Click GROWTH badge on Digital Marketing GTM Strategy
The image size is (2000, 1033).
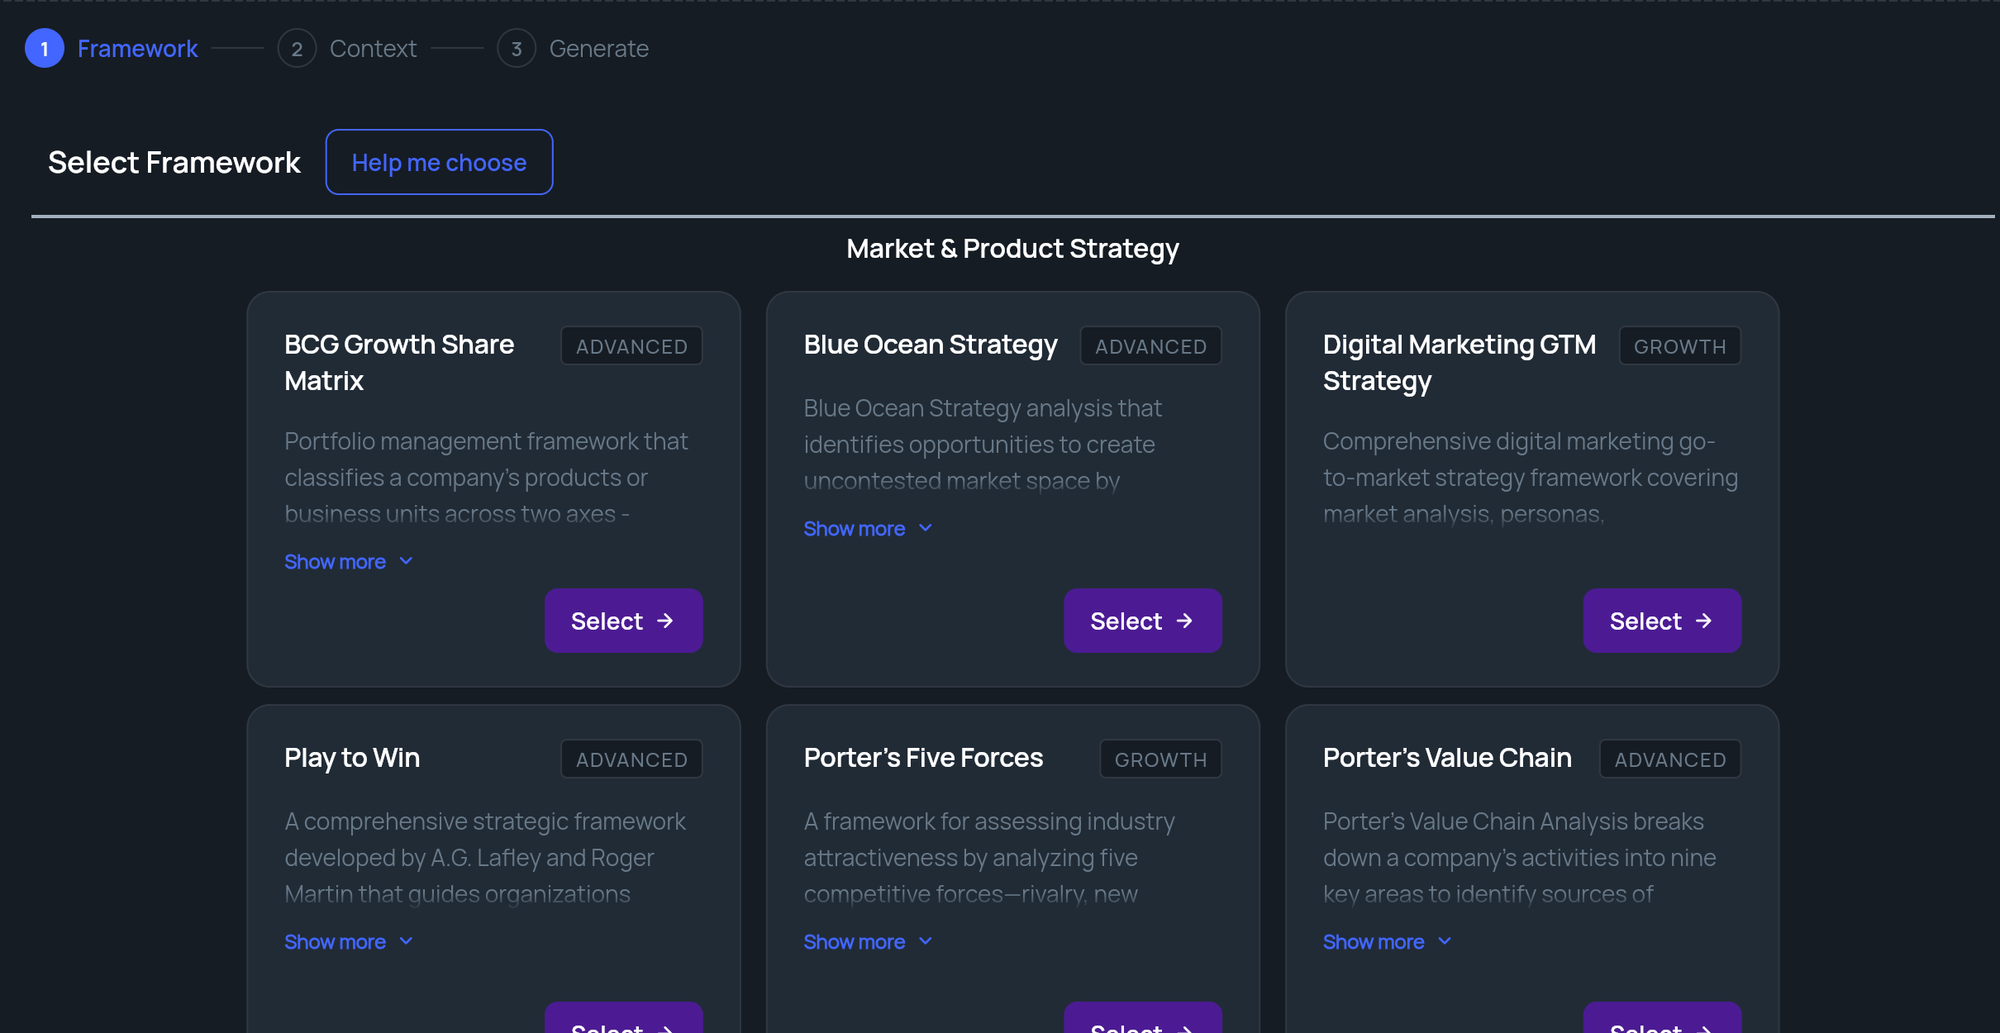(1679, 346)
